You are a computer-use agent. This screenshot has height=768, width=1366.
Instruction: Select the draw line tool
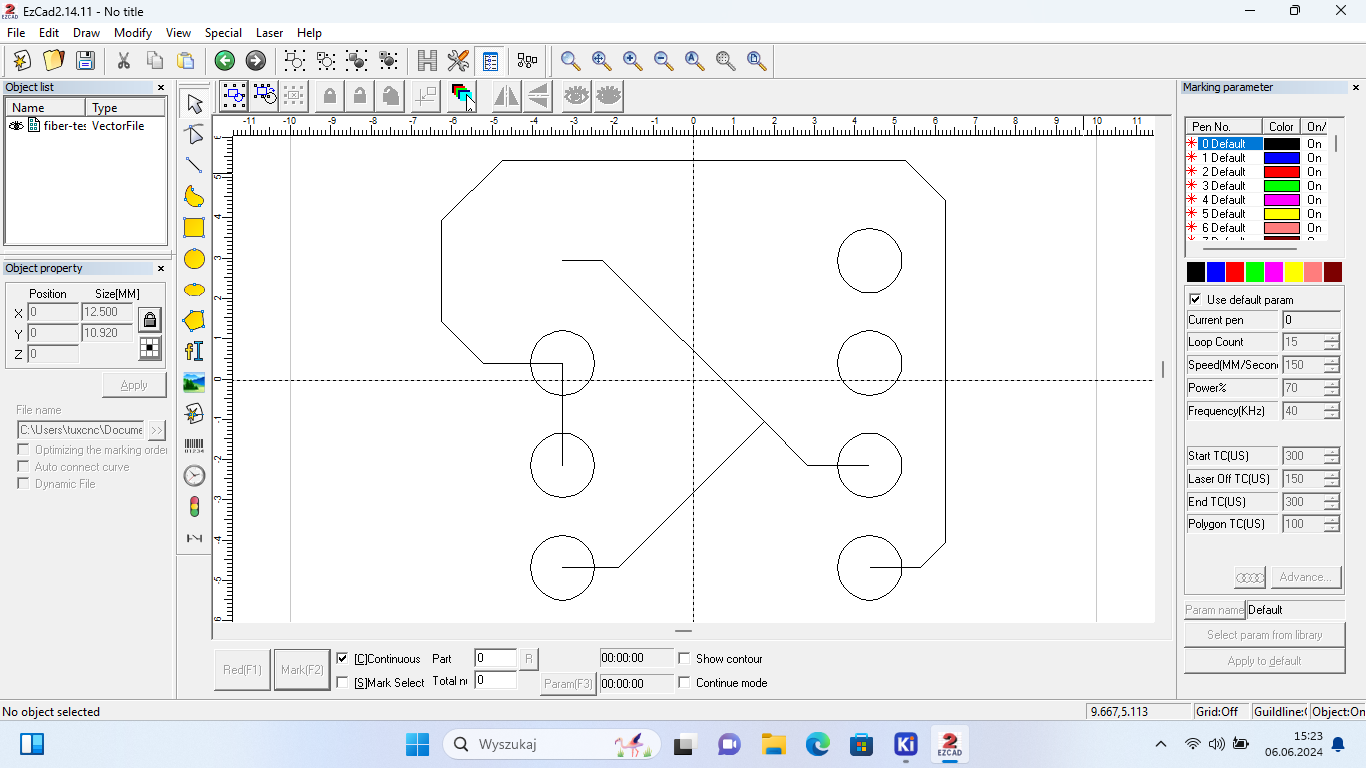coord(195,165)
